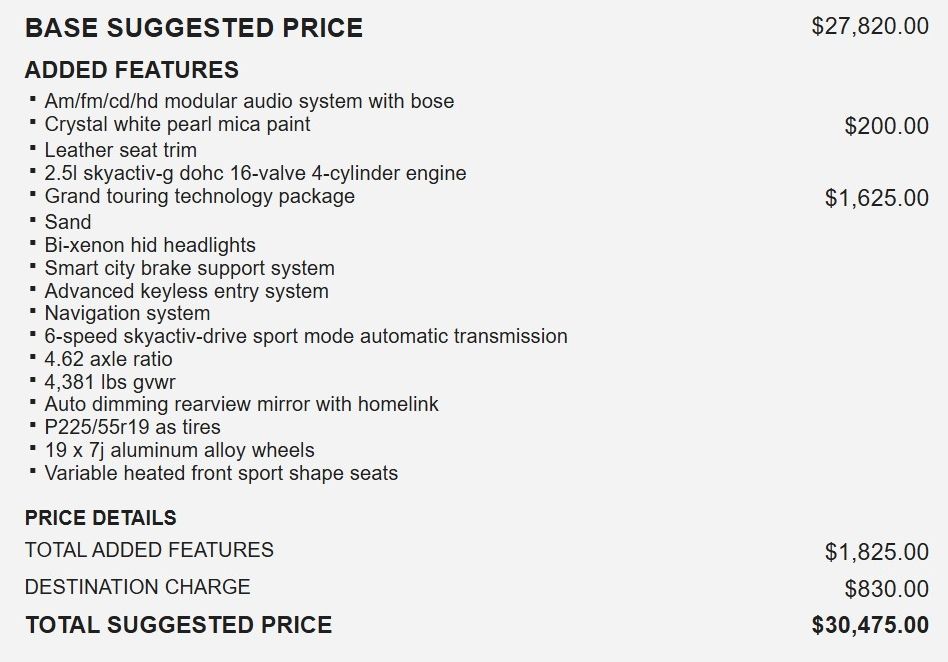Click Smart city brake support system
948x662 pixels.
point(189,268)
